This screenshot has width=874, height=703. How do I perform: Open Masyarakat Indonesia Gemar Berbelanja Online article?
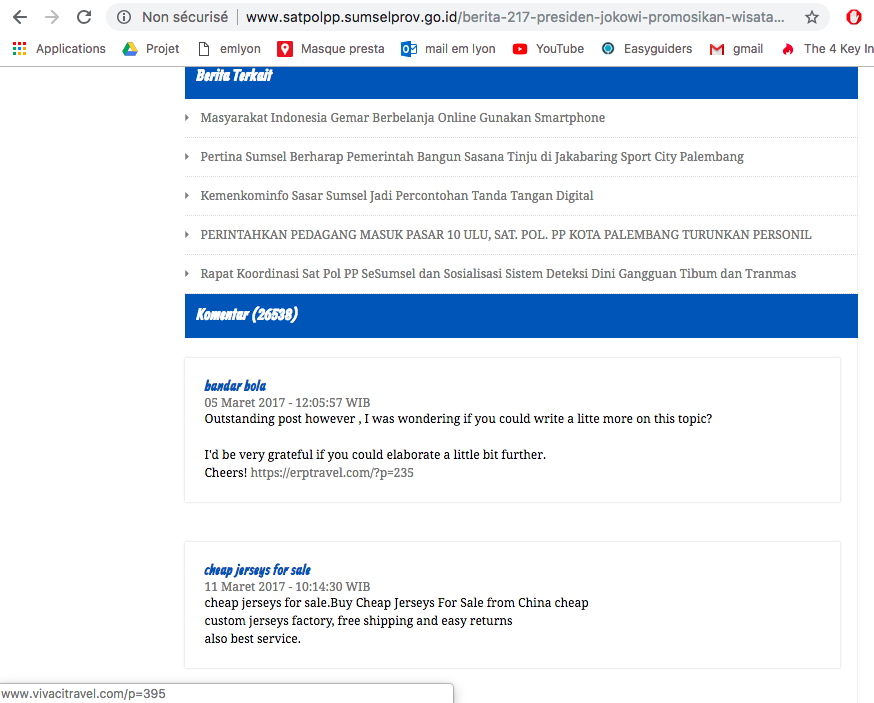[x=402, y=118]
